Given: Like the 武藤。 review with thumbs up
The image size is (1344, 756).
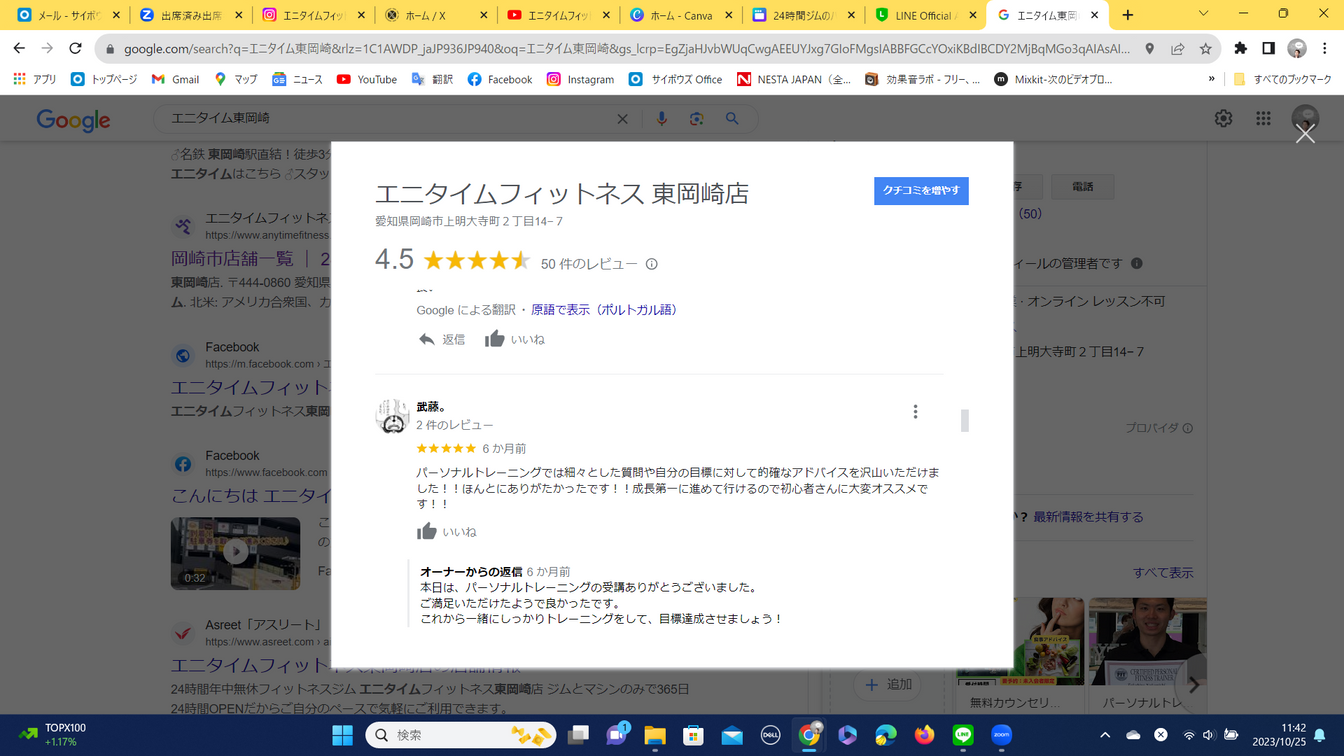Looking at the screenshot, I should coord(427,531).
